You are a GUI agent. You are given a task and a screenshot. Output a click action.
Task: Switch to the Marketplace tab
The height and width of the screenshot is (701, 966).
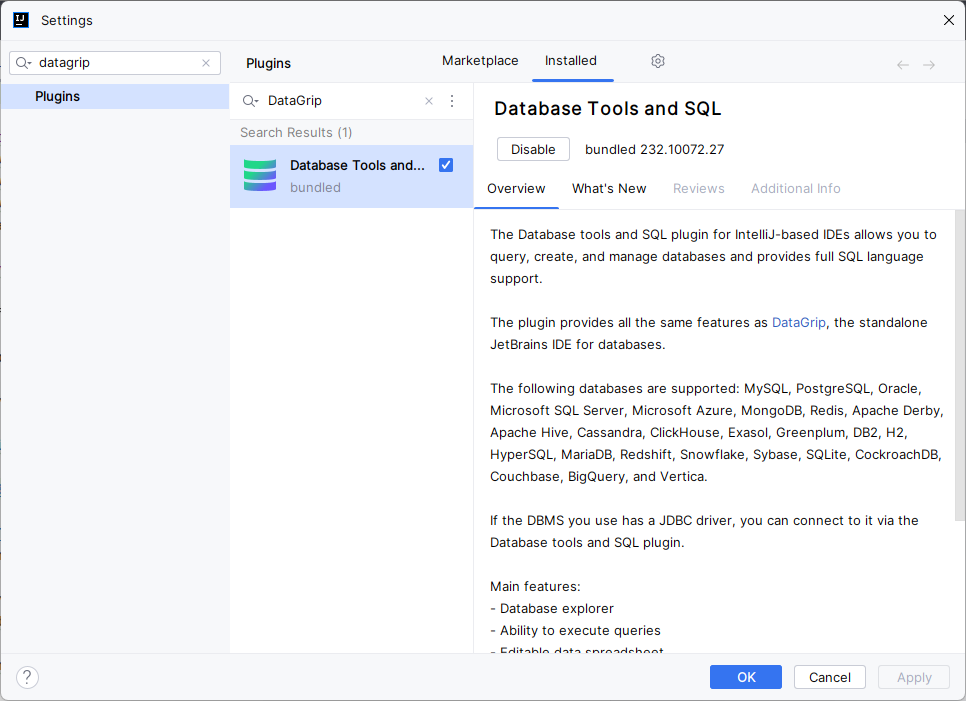[x=480, y=61]
